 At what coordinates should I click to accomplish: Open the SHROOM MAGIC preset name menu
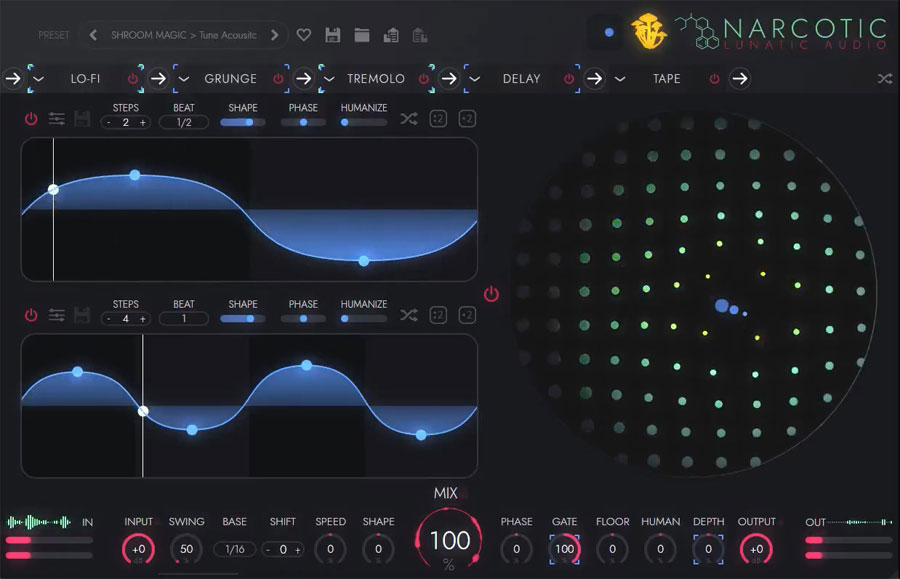click(x=184, y=35)
